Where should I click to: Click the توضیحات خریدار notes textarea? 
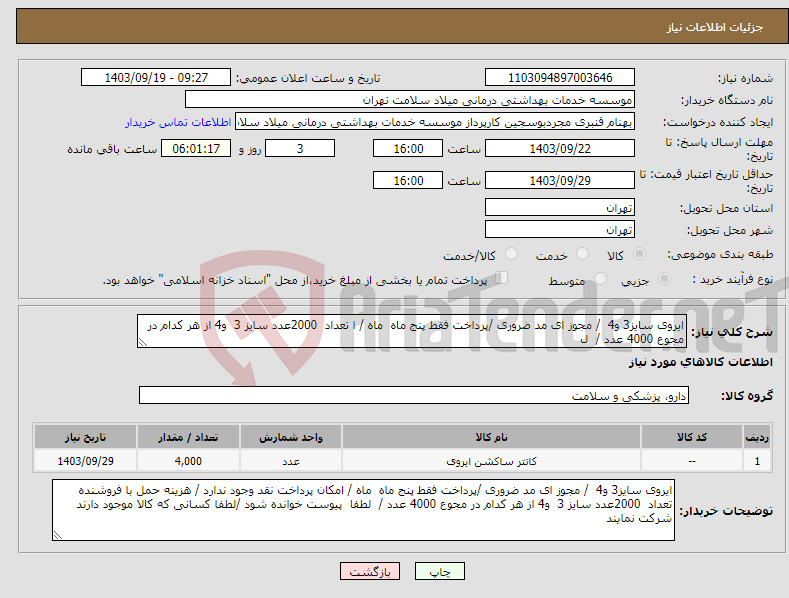tap(363, 510)
